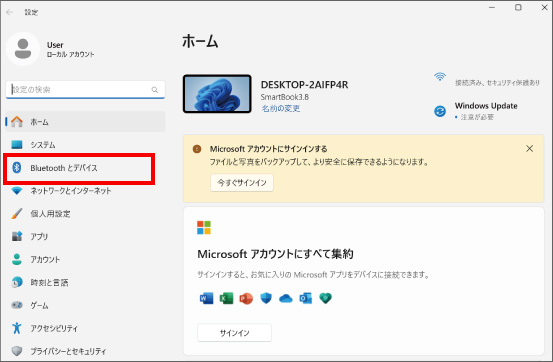Open the システム sidebar item
This screenshot has height=362, width=553.
coord(85,145)
